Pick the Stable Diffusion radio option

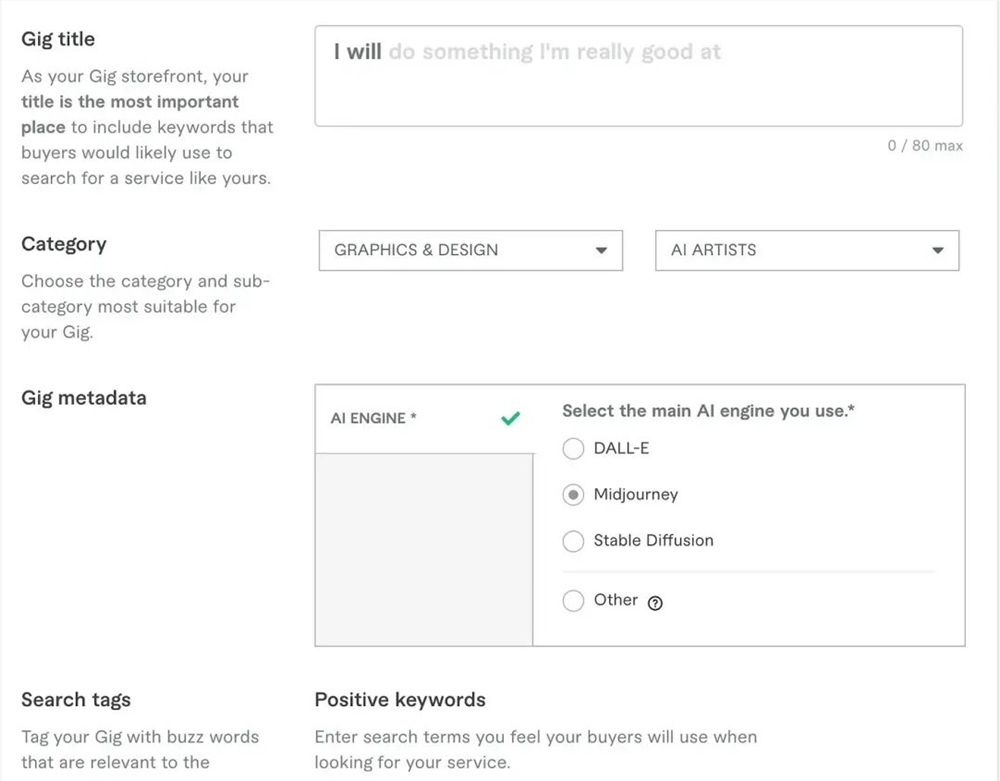(x=573, y=541)
